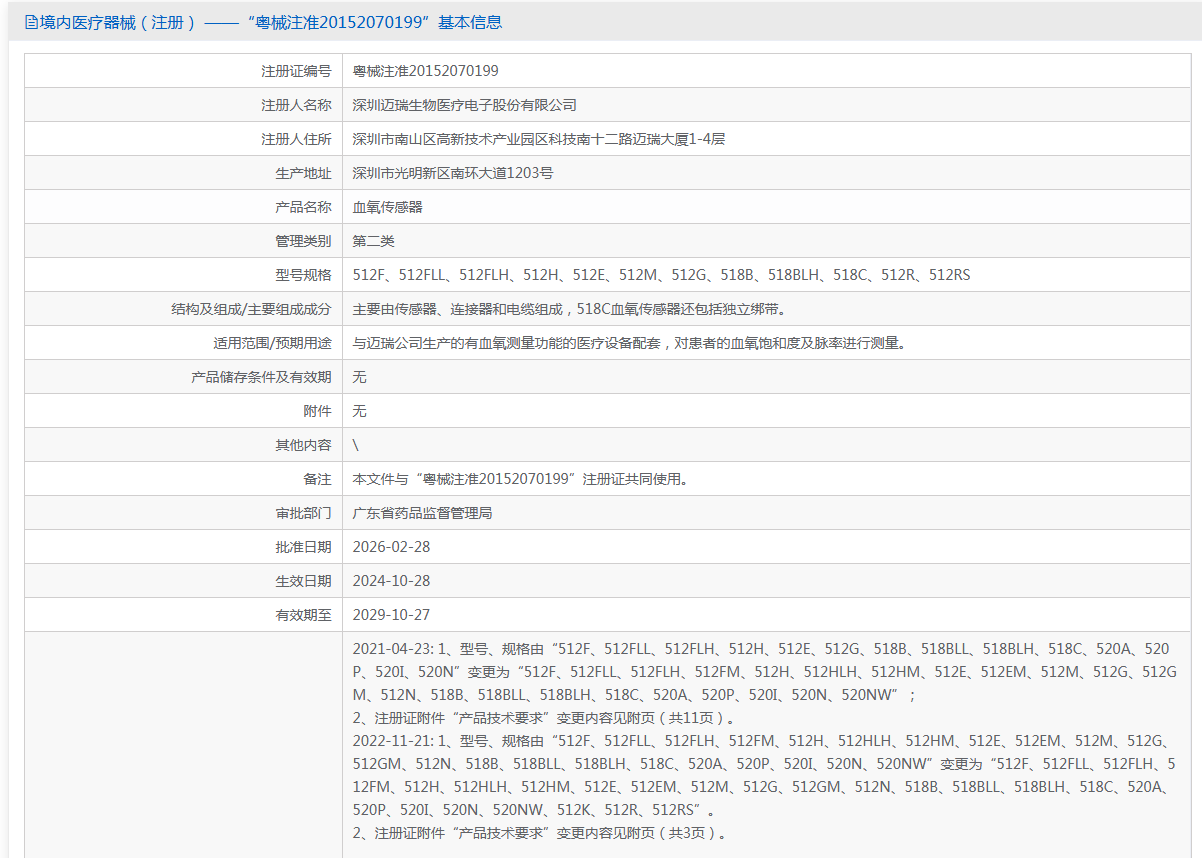
Task: Select the intended use text about 血氧饱和度及脉率
Action: coord(630,343)
